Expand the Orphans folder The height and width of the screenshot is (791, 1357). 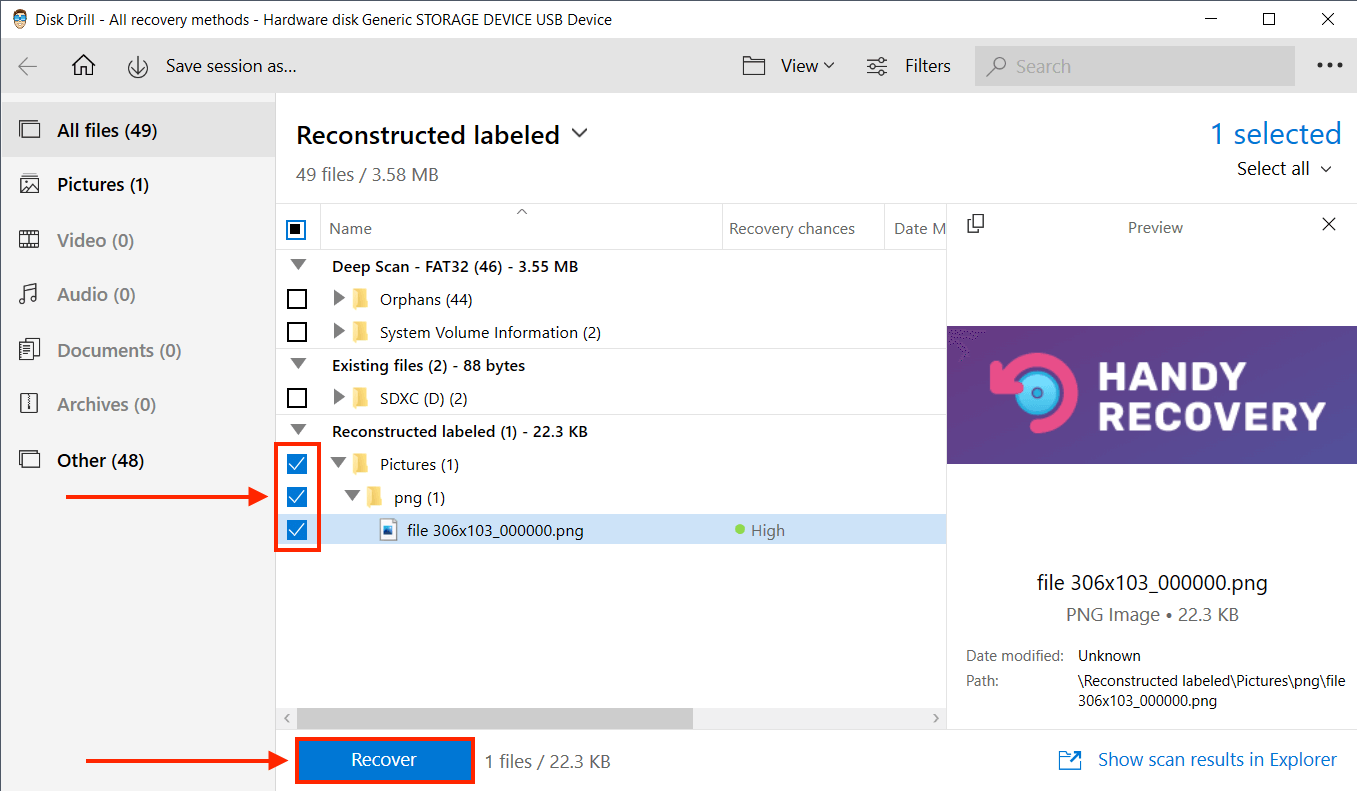tap(339, 298)
